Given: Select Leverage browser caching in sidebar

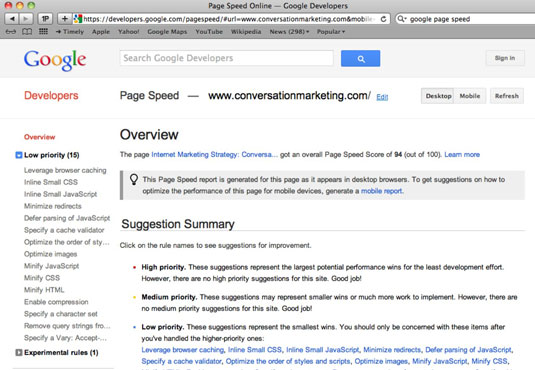Looking at the screenshot, I should pos(65,170).
